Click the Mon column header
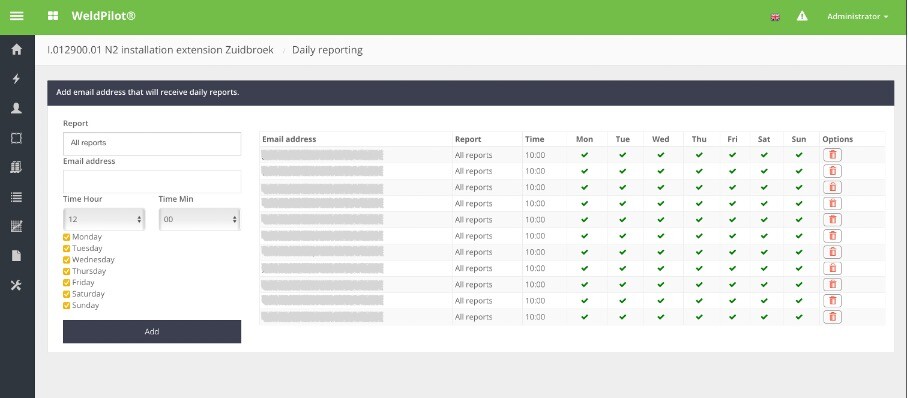This screenshot has height=398, width=908. point(584,139)
